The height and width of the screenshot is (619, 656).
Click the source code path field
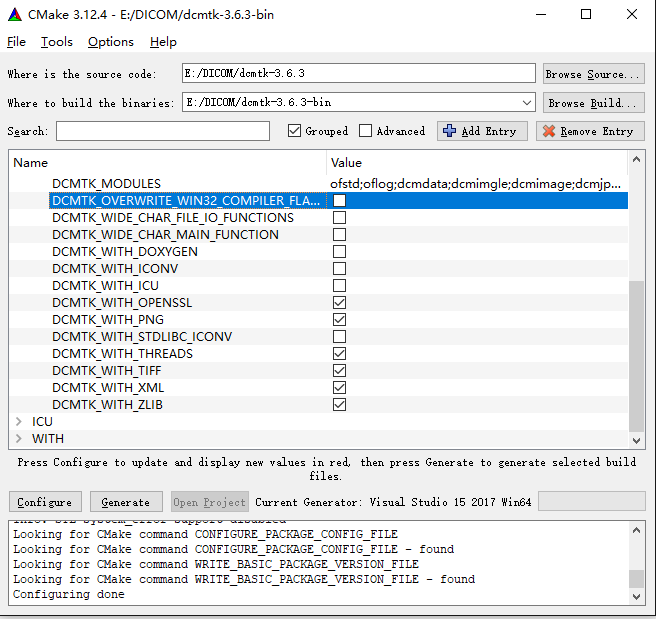point(359,74)
